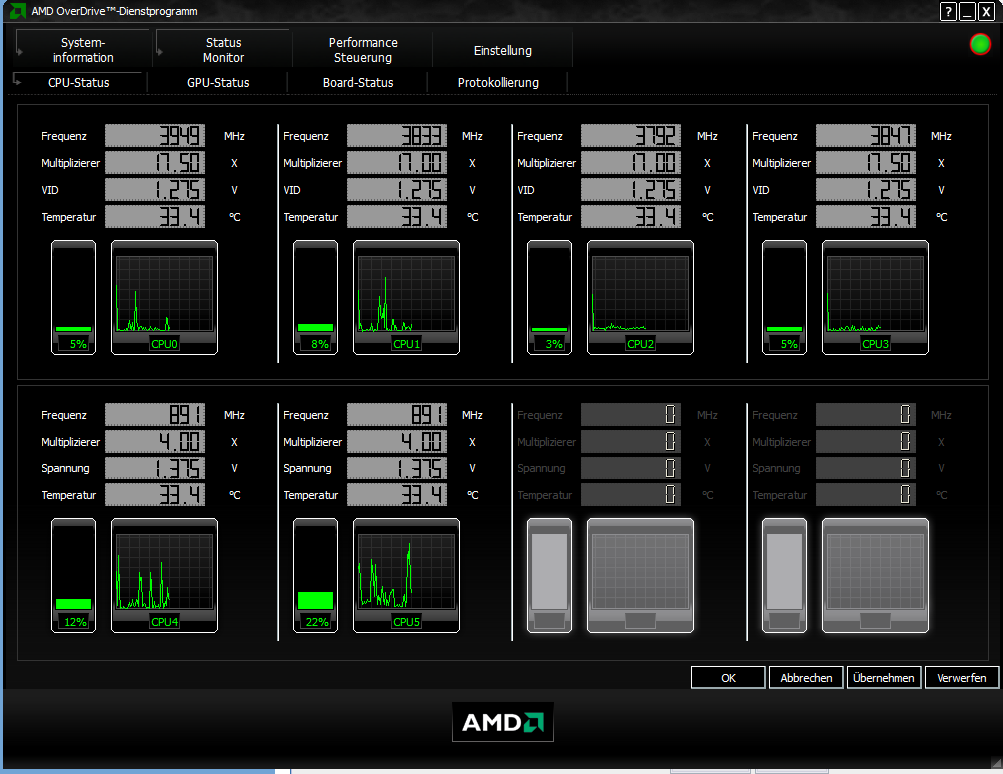Click the green status indicator light
The height and width of the screenshot is (774, 1003).
[980, 44]
